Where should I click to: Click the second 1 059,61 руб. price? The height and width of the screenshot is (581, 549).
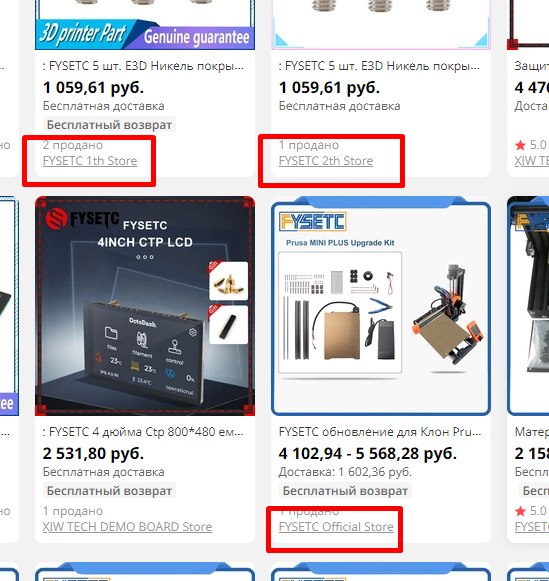(x=329, y=88)
